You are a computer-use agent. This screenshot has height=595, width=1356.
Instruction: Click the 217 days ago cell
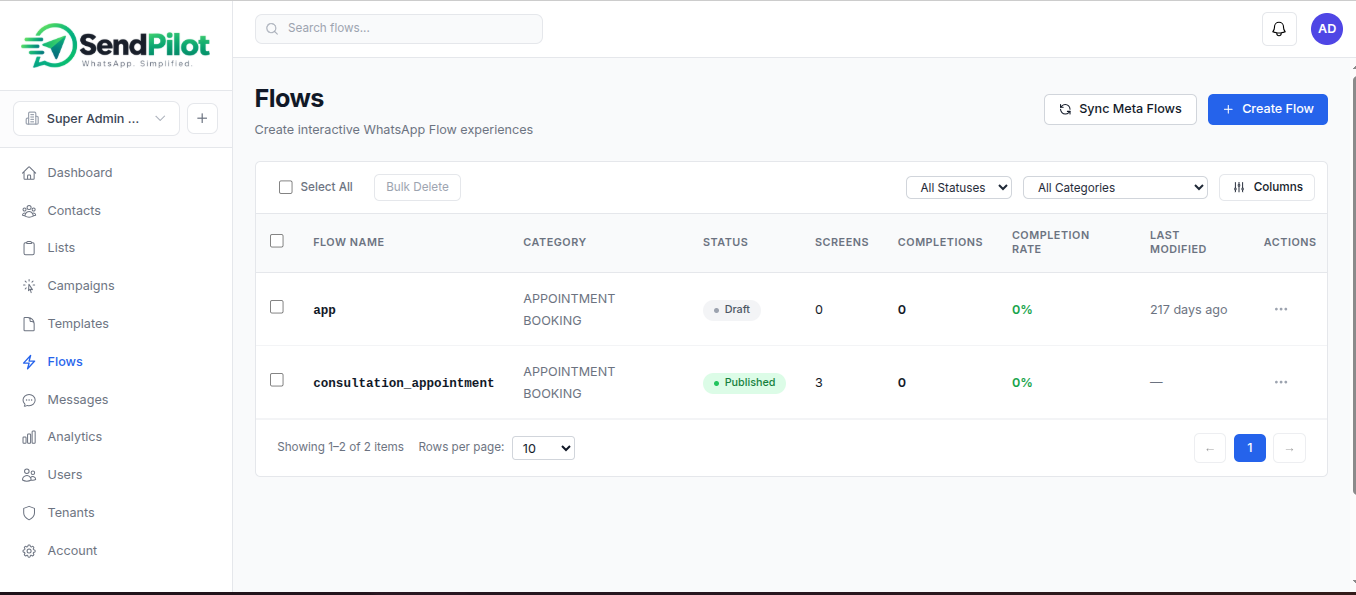tap(1189, 310)
